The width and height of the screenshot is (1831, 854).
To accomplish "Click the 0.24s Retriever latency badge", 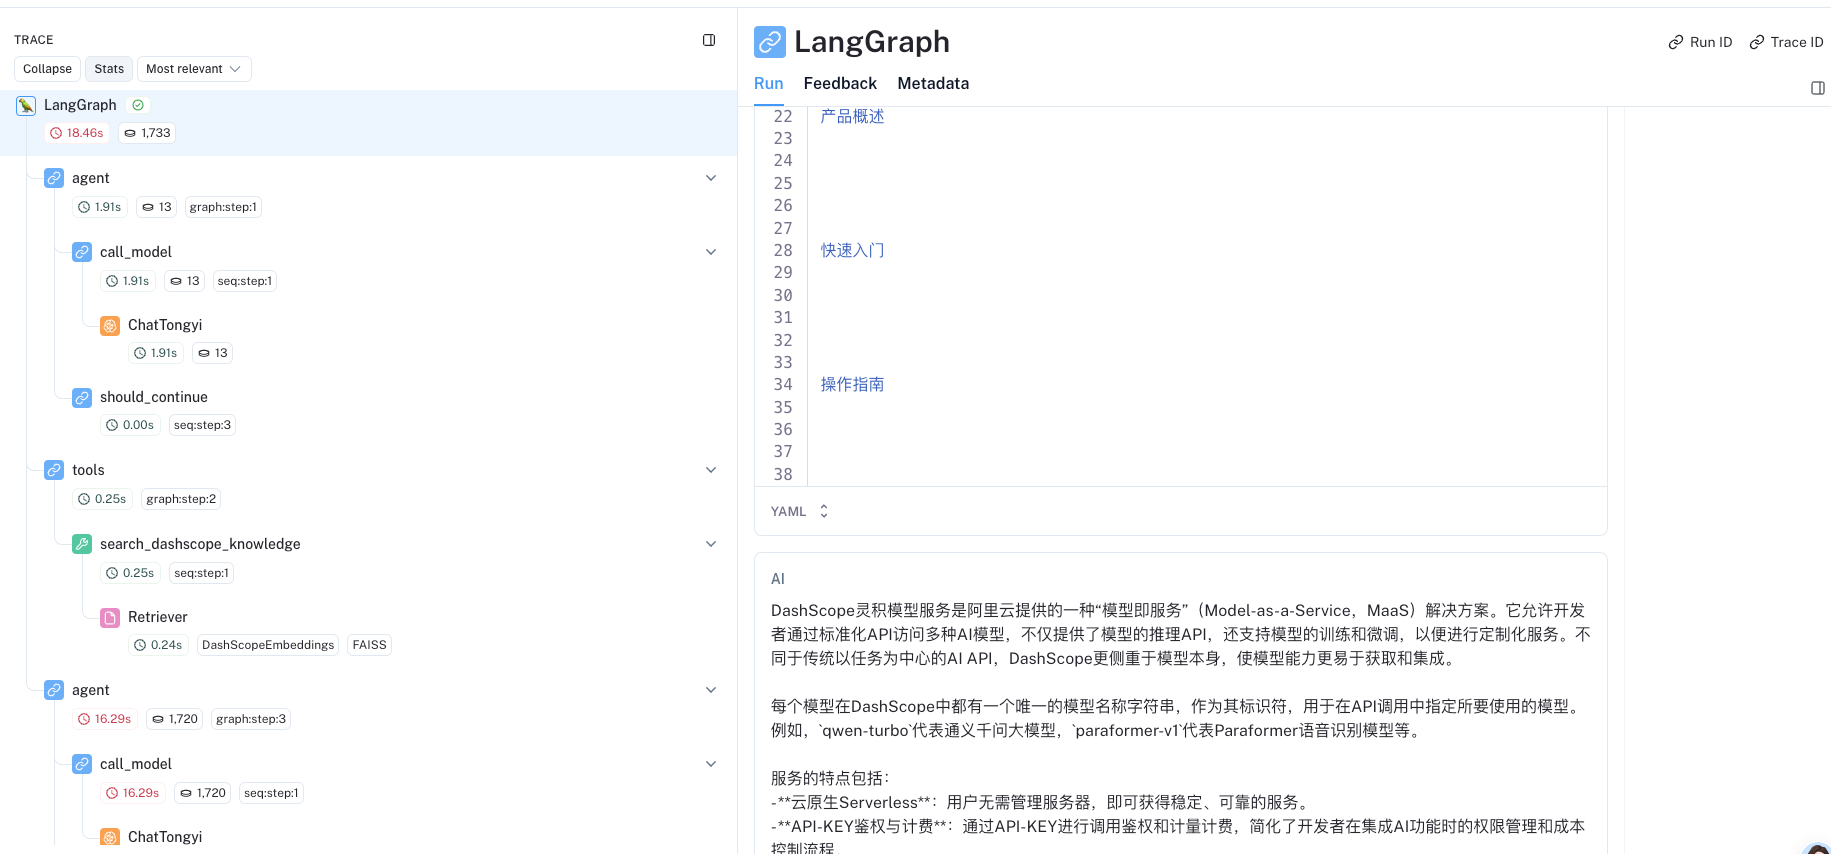I will (158, 645).
